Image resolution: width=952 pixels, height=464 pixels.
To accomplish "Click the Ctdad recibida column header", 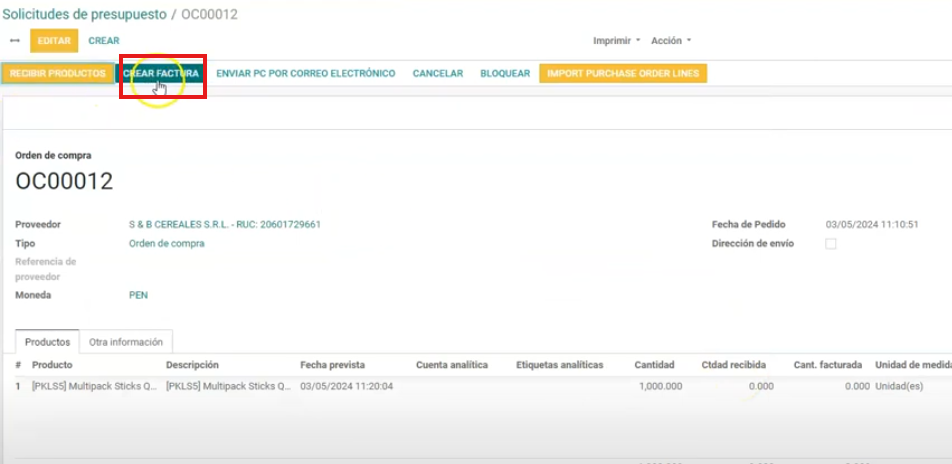I will pos(733,365).
